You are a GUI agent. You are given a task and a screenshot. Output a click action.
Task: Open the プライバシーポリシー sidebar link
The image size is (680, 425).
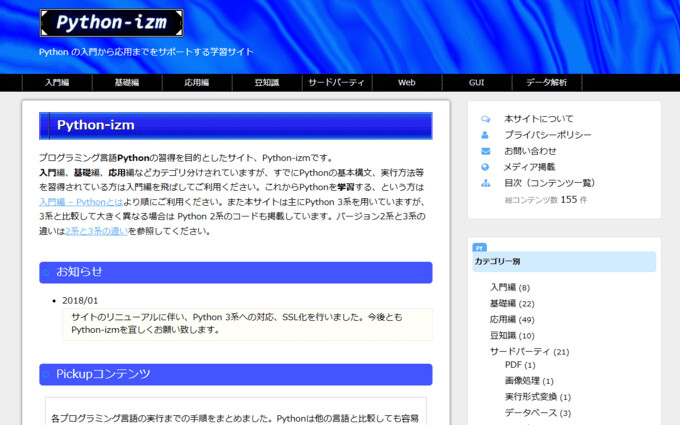coord(548,135)
